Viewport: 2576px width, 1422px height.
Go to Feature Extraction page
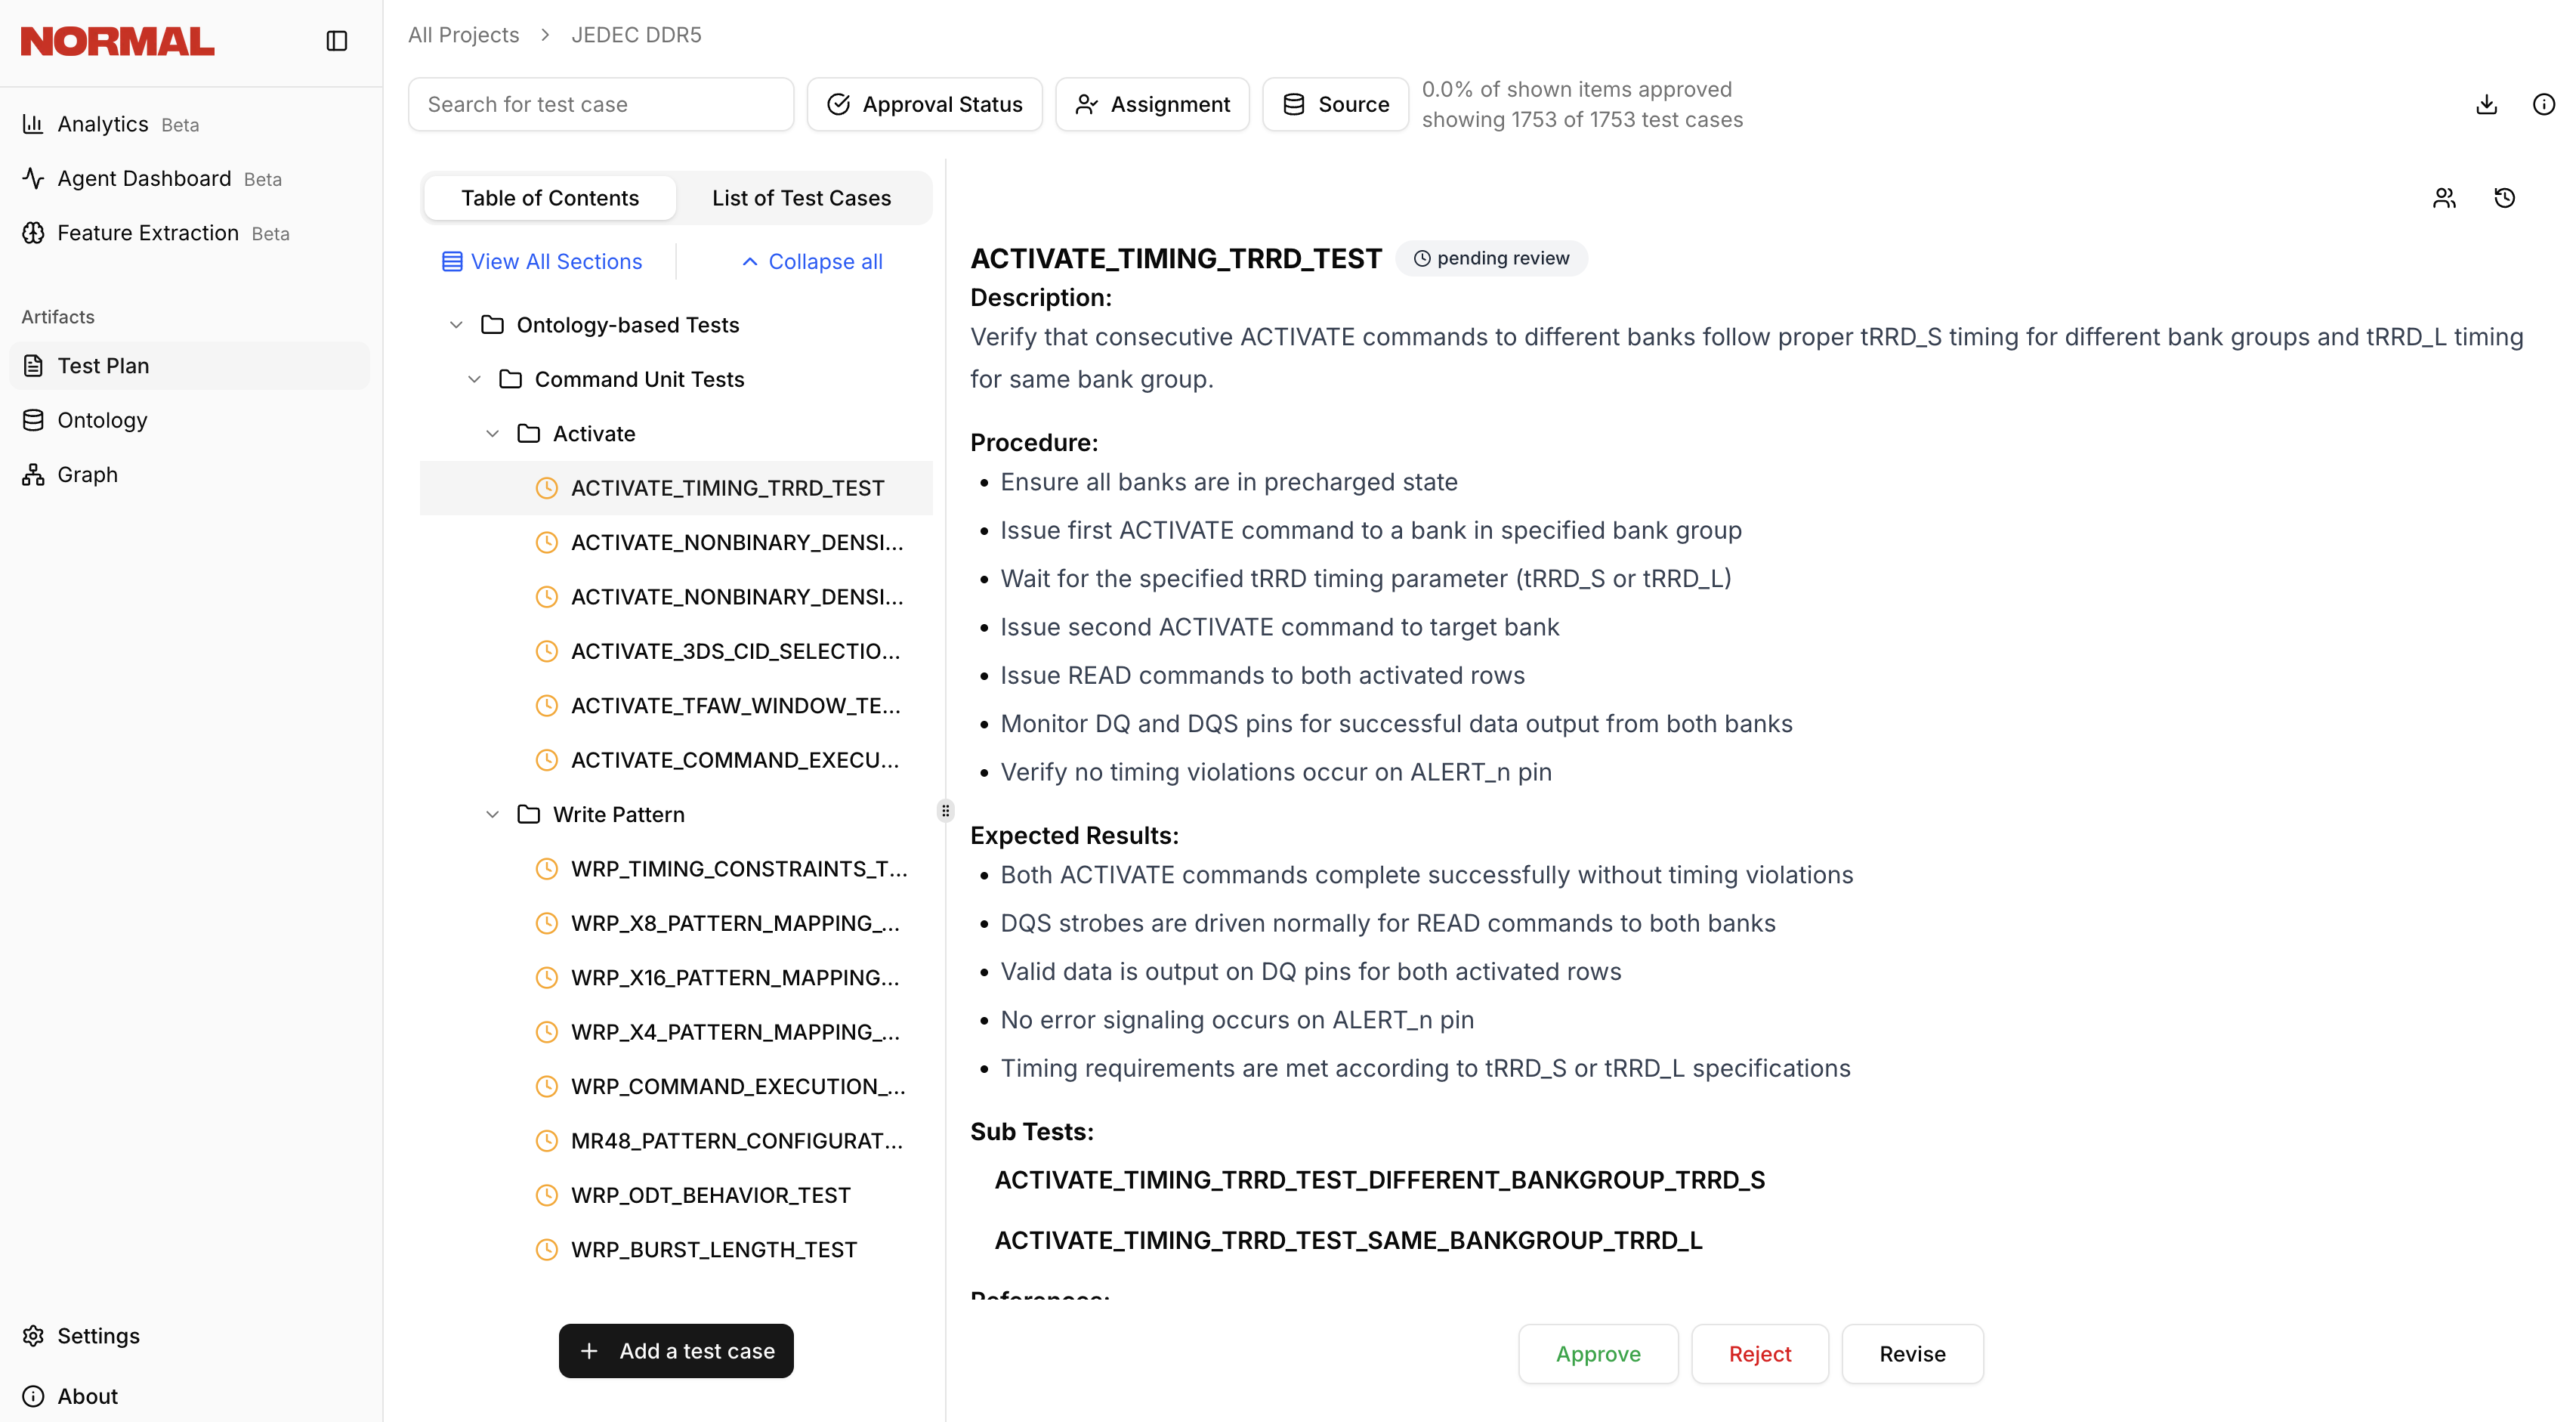(x=147, y=233)
